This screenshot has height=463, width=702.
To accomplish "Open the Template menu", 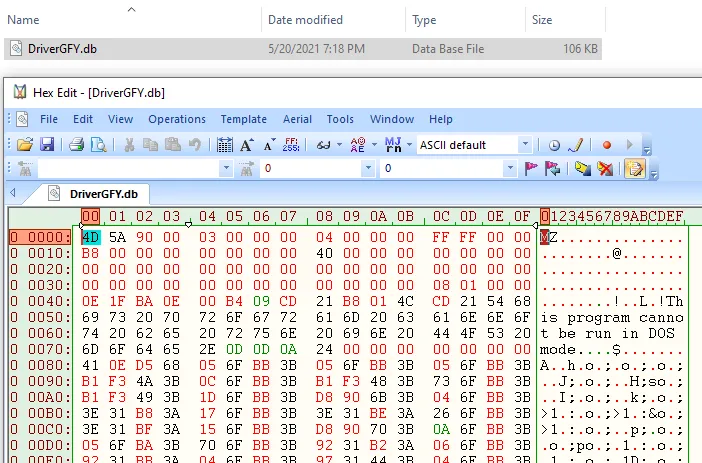I will click(x=244, y=119).
